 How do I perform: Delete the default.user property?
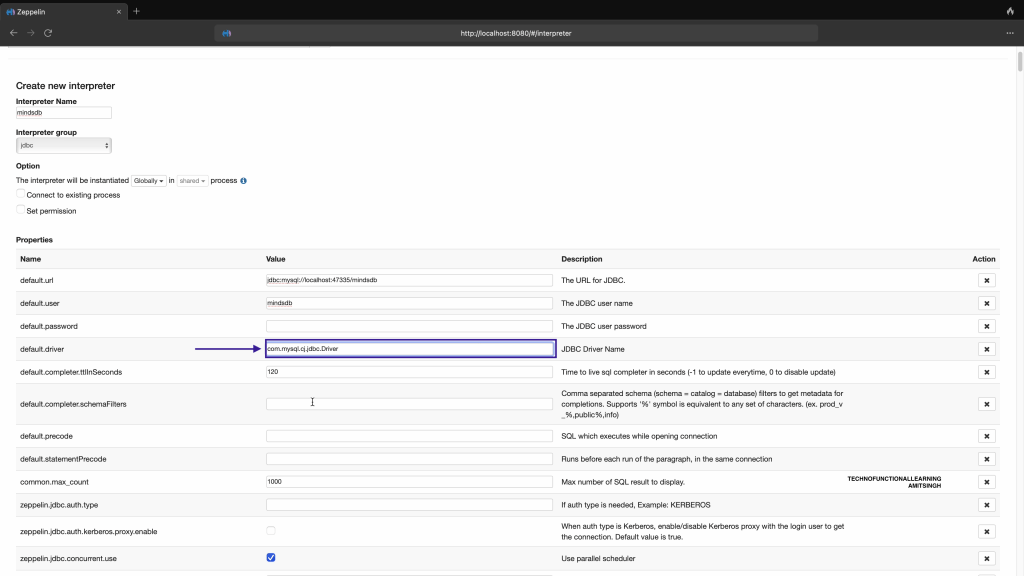[986, 303]
